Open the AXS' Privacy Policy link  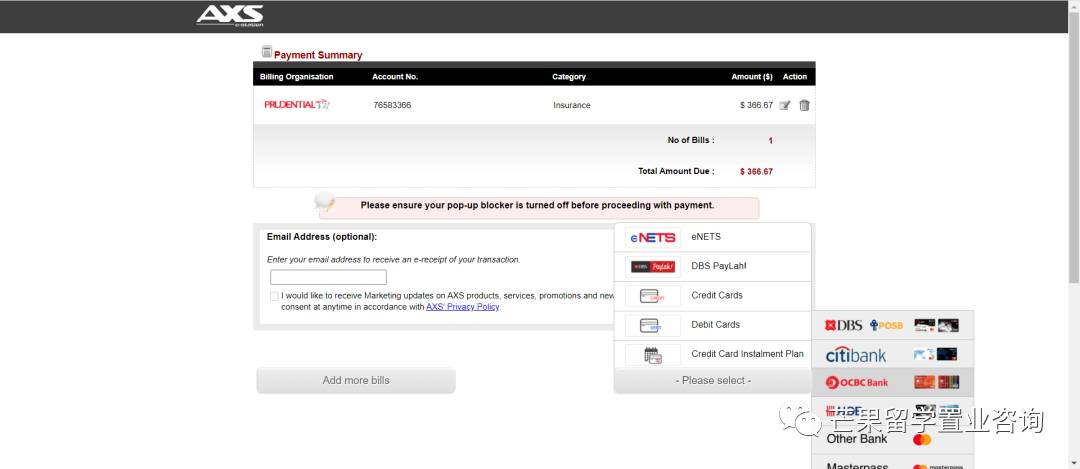[462, 307]
